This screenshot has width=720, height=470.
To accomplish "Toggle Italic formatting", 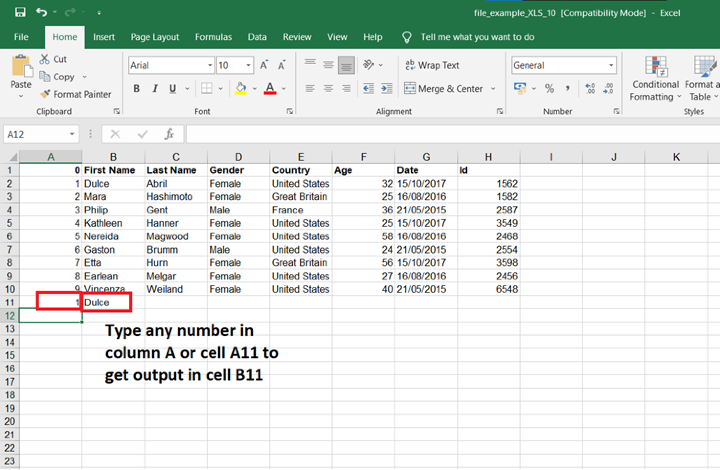I will [156, 89].
